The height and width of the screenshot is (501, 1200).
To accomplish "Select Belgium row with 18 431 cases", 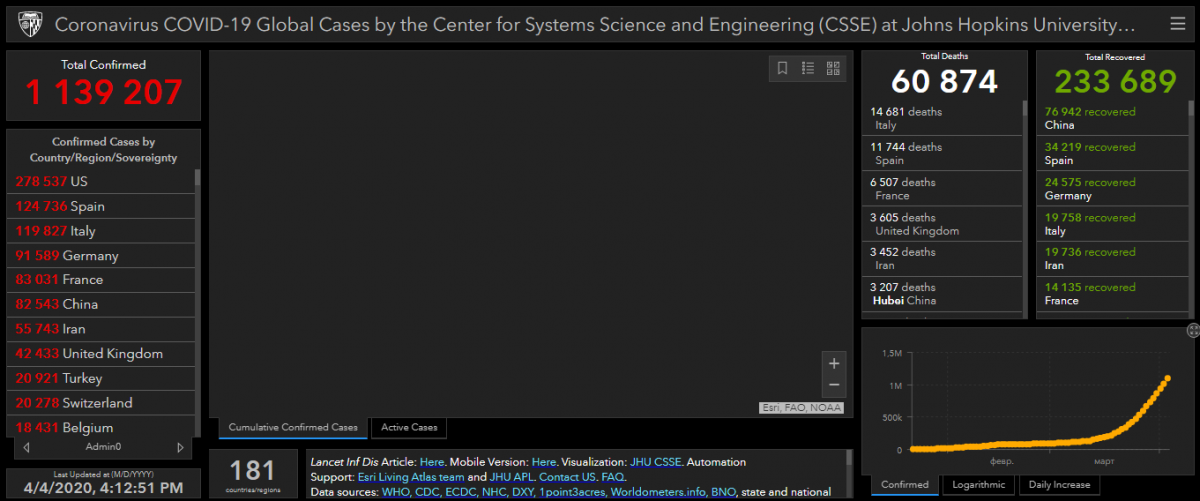I will tap(103, 427).
